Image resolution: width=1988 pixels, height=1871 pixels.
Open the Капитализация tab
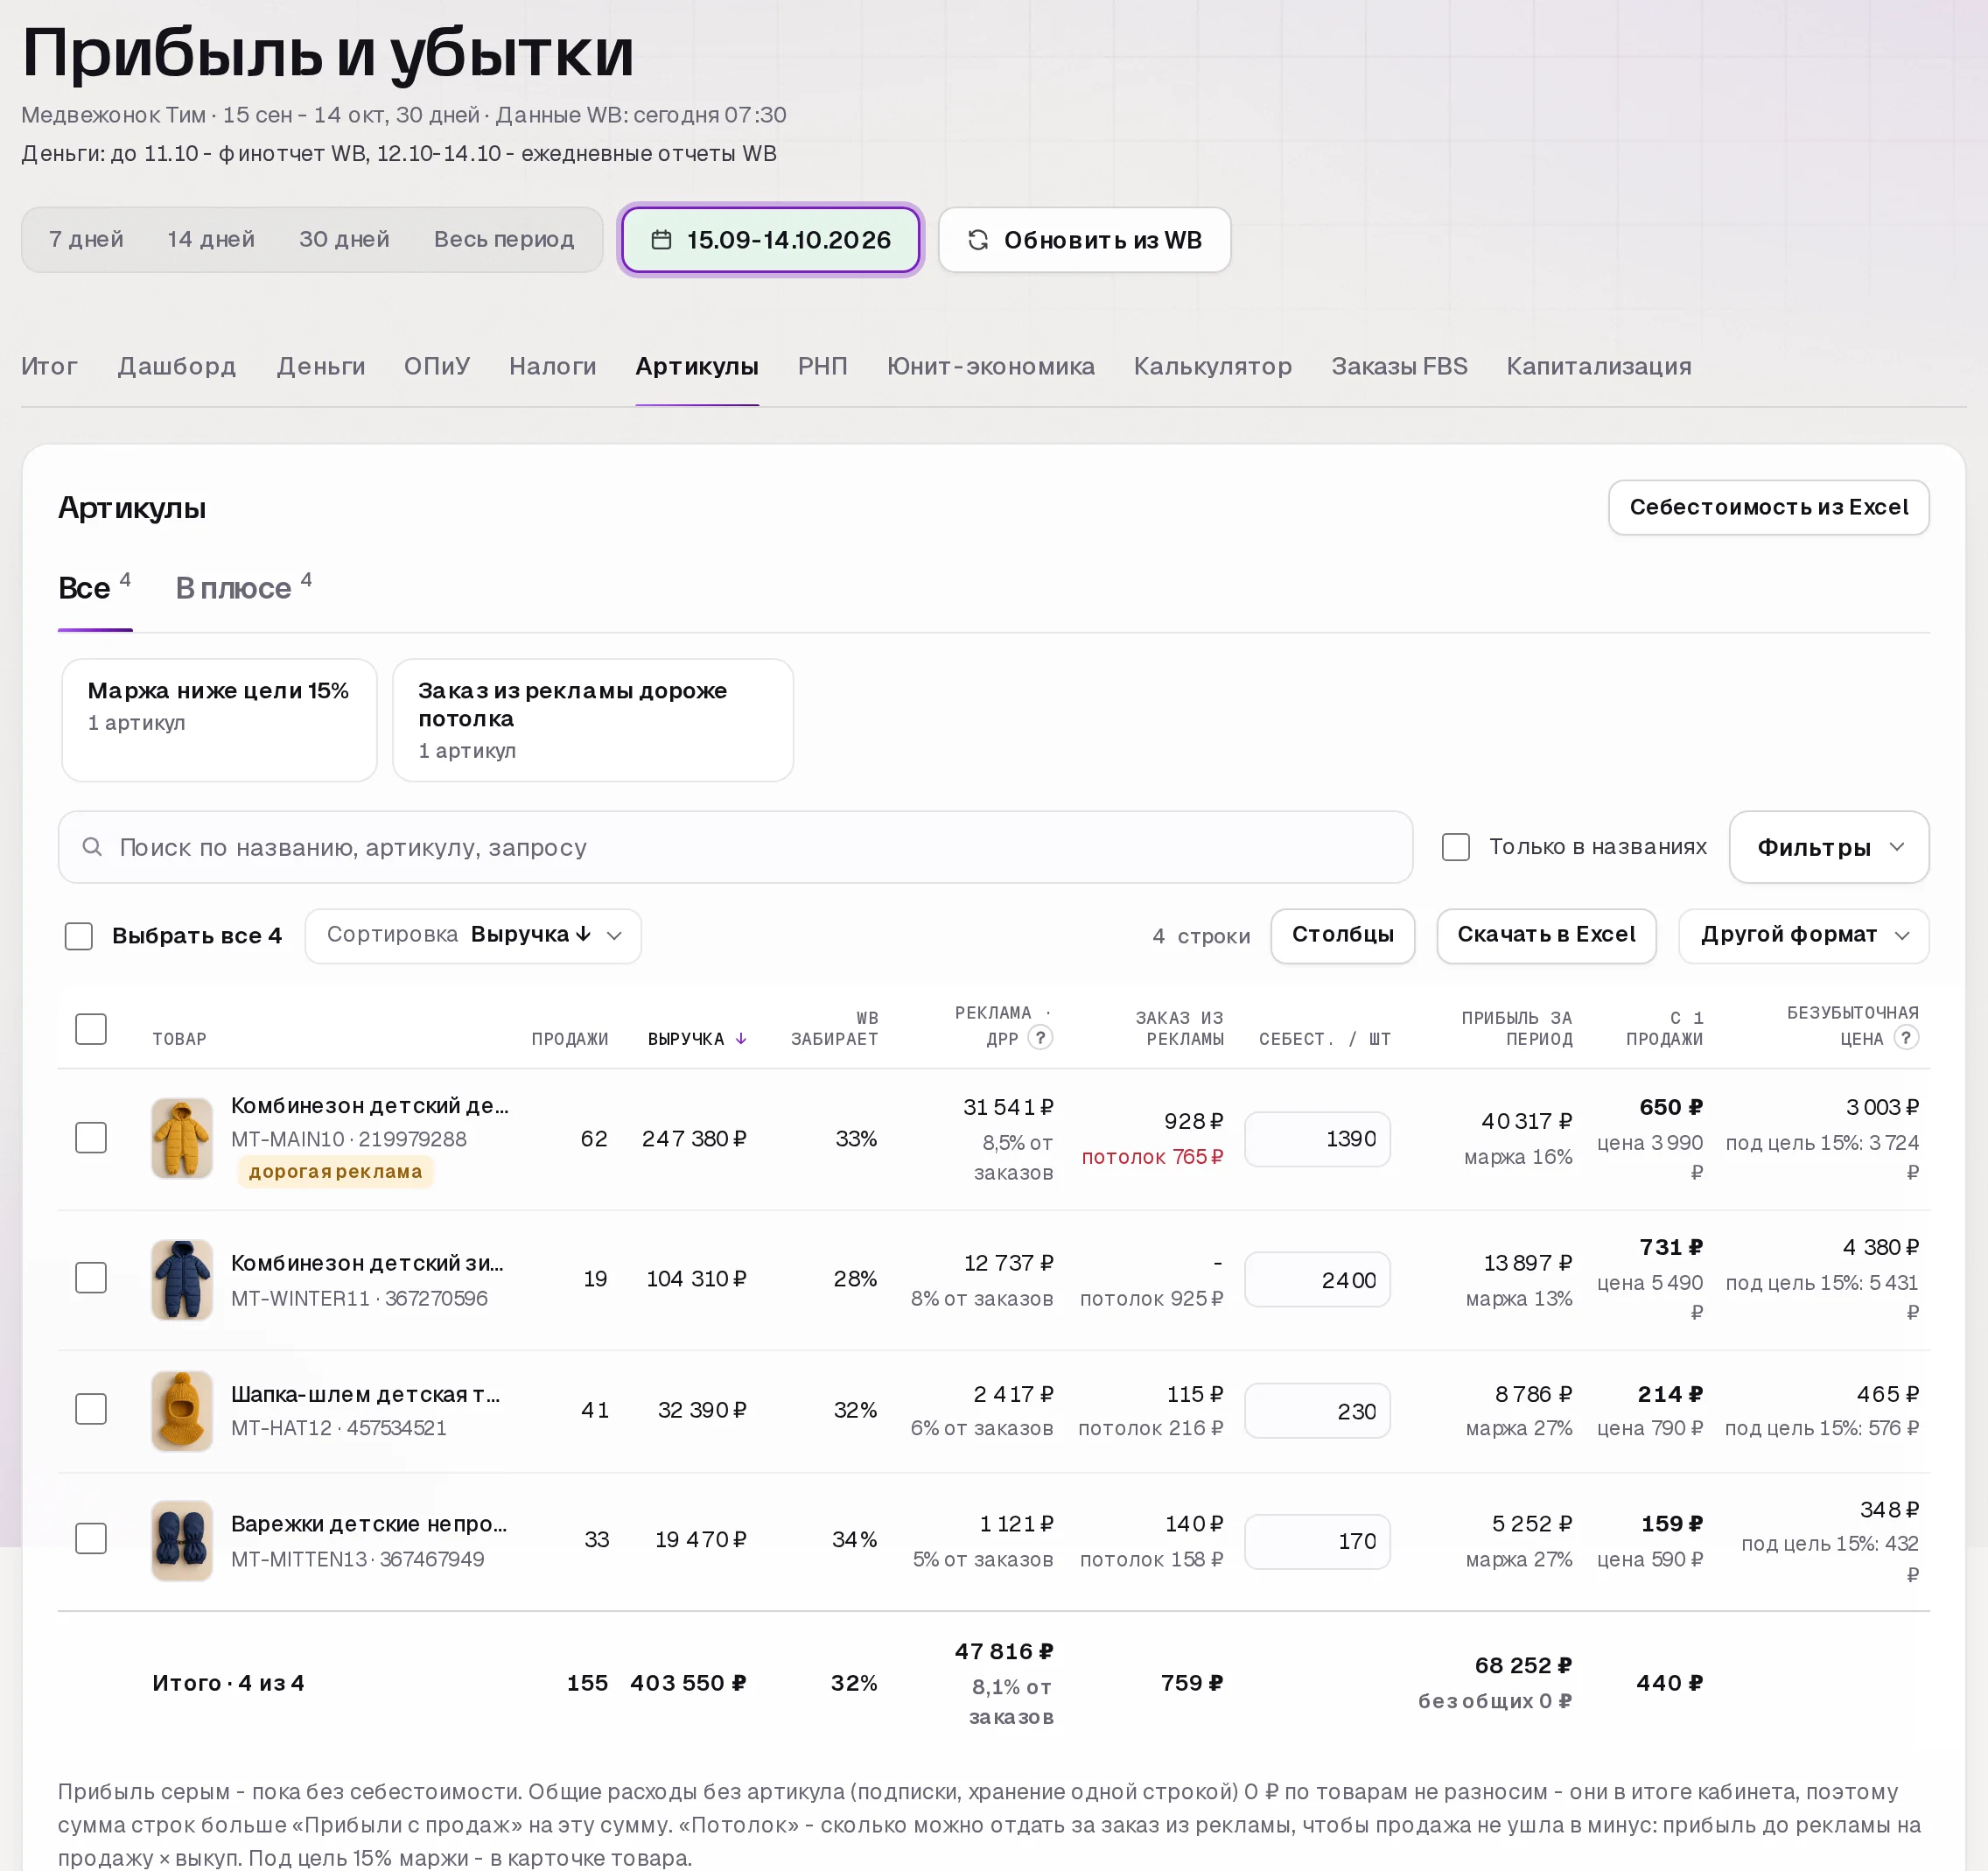(1598, 366)
